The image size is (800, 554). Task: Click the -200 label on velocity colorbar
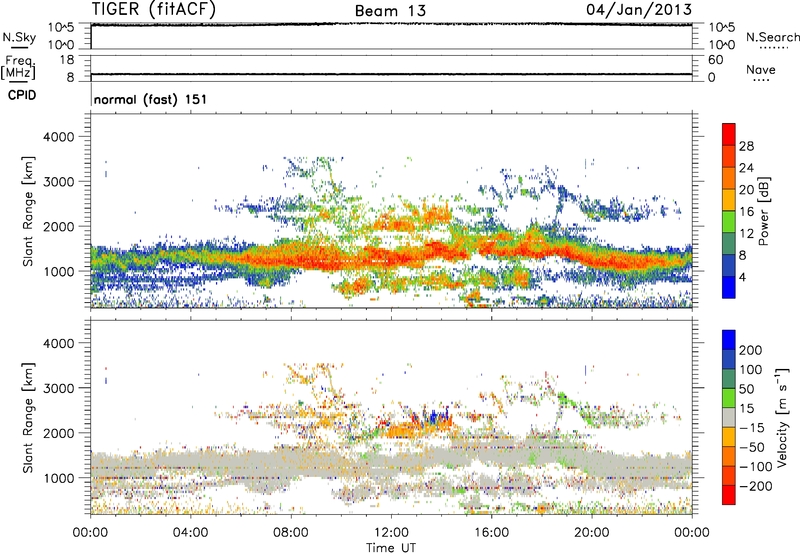coord(756,486)
